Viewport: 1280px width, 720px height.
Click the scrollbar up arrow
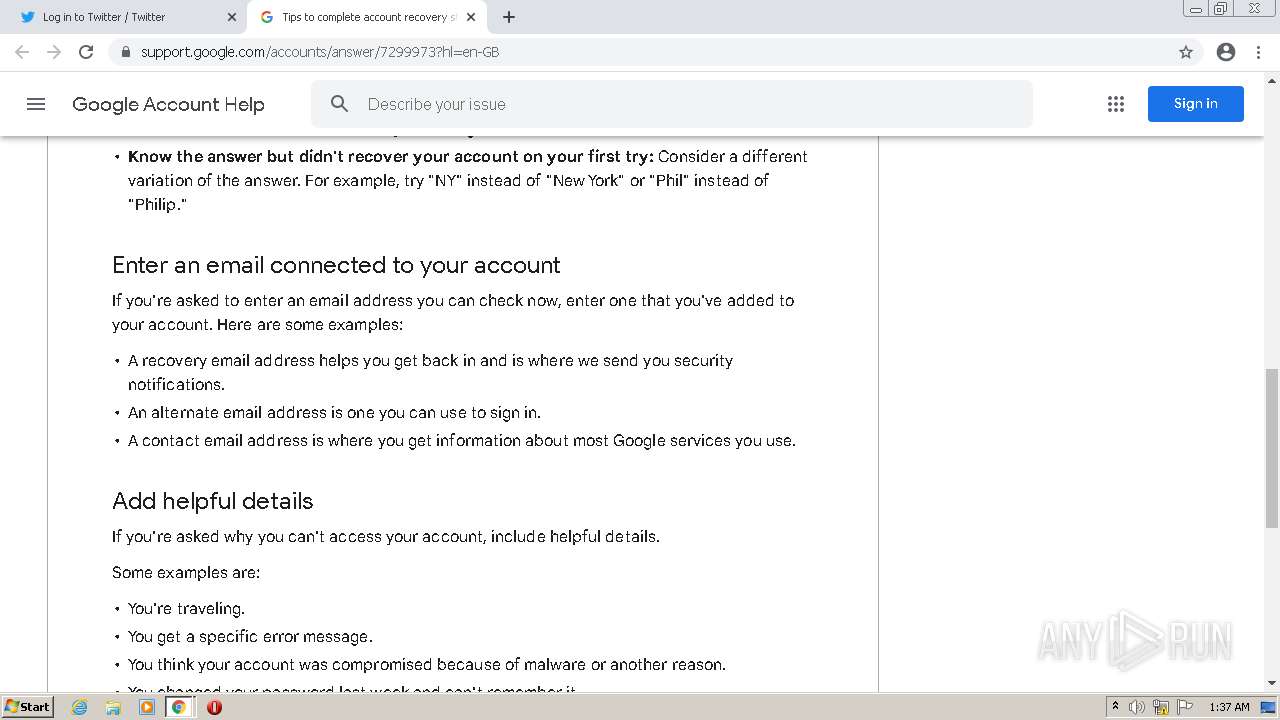[x=1272, y=80]
